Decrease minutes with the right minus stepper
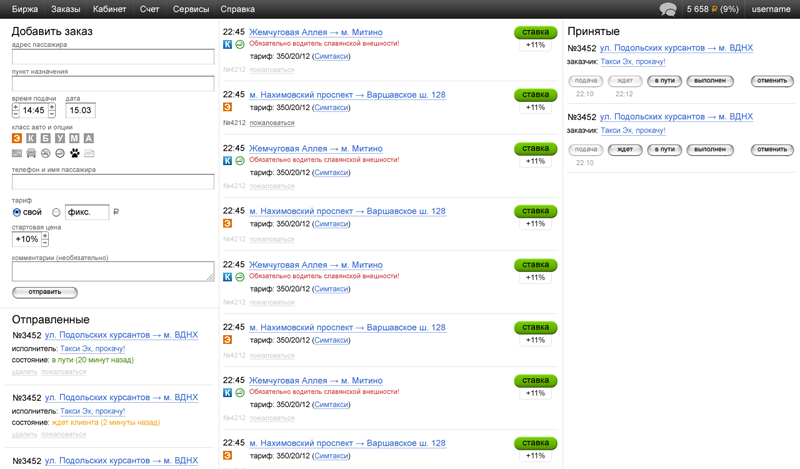 [x=52, y=113]
